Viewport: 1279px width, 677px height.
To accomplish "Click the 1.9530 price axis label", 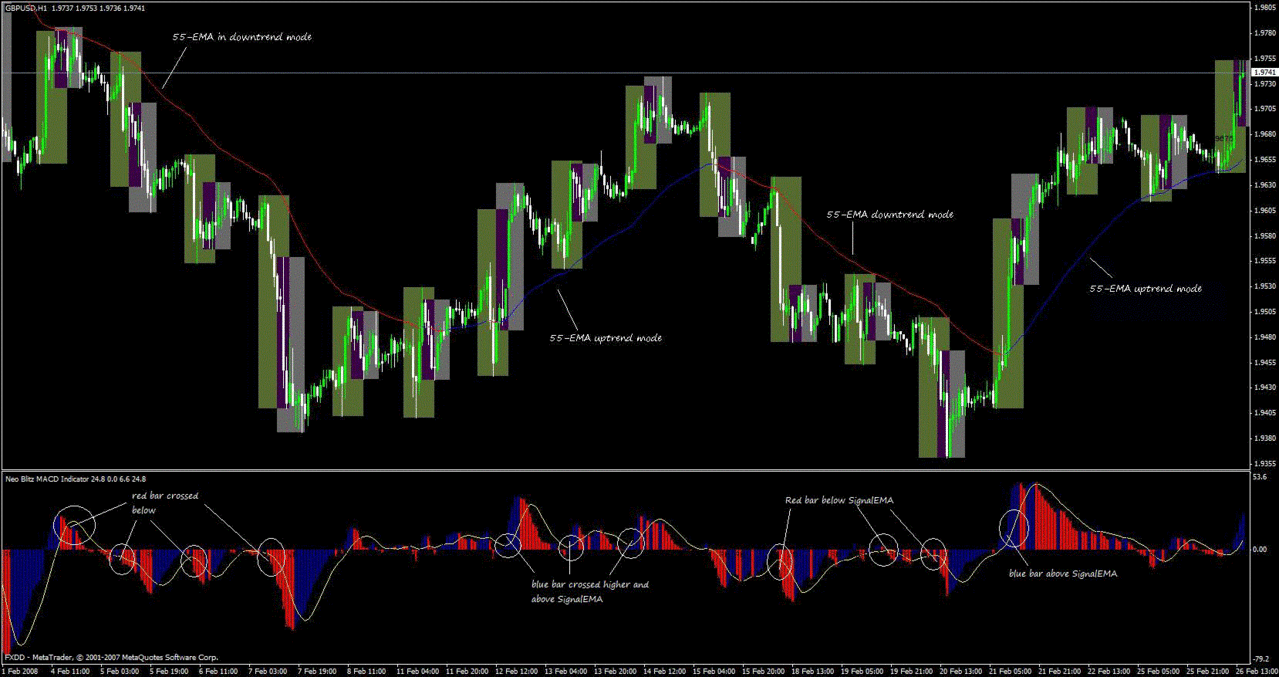I will coord(1264,286).
